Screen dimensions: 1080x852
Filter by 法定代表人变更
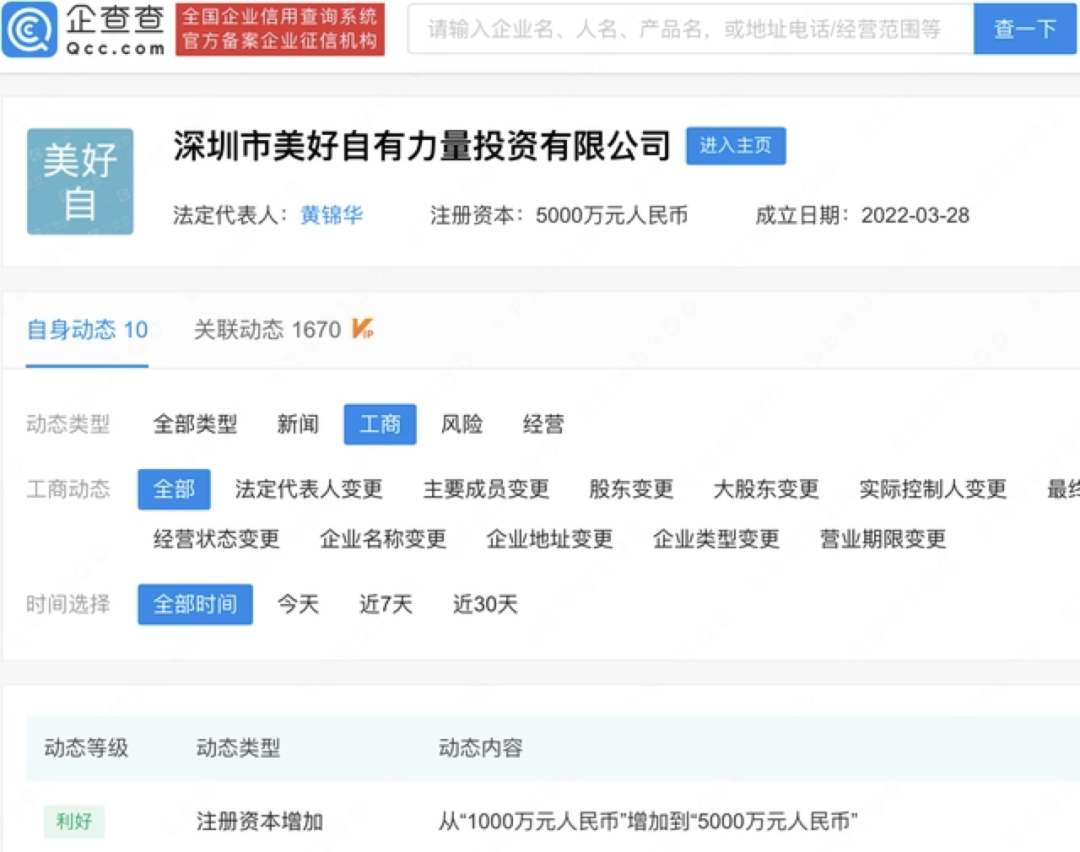coord(309,489)
